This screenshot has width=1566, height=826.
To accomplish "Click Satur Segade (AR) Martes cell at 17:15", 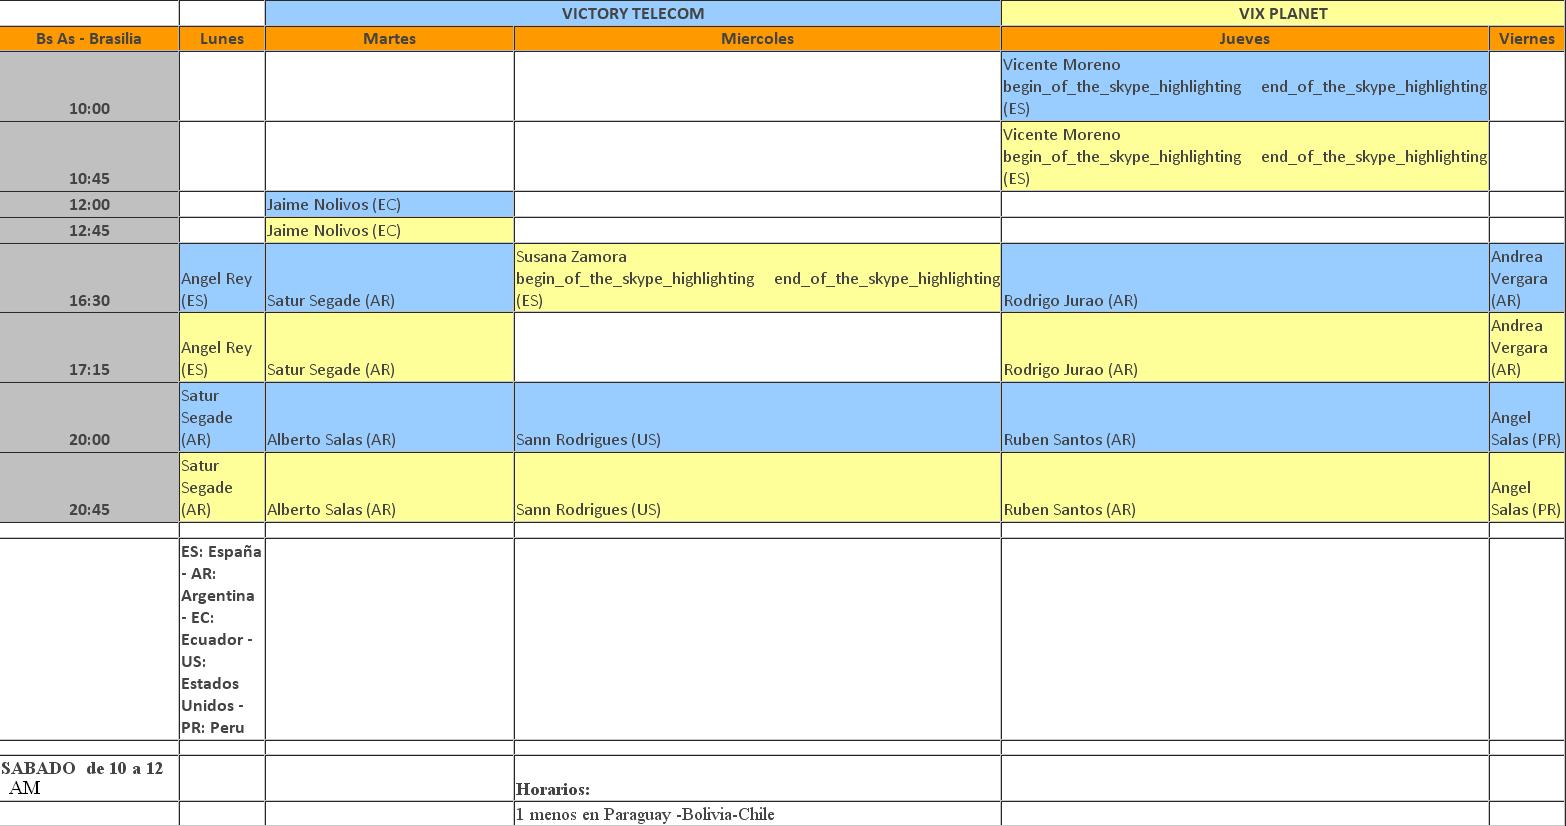I will (x=389, y=347).
